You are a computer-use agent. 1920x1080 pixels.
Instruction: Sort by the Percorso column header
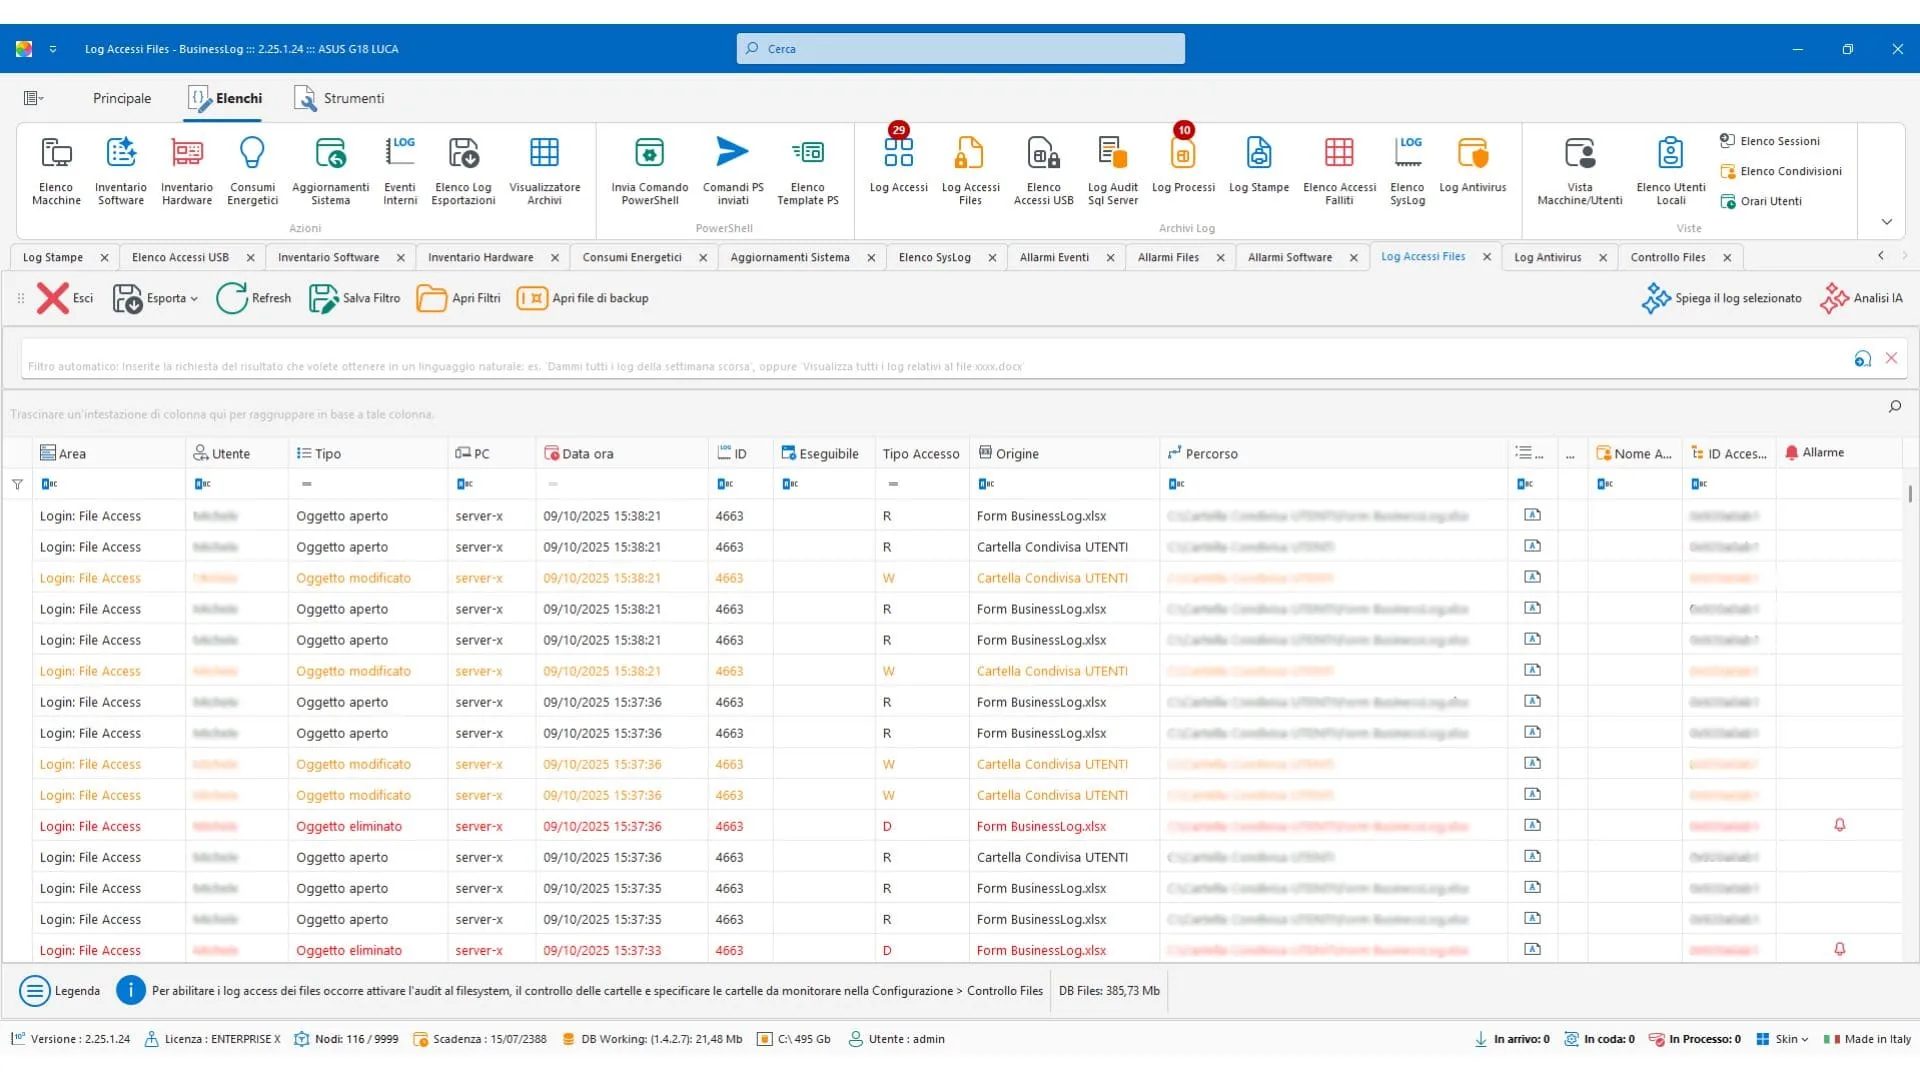tap(1335, 453)
